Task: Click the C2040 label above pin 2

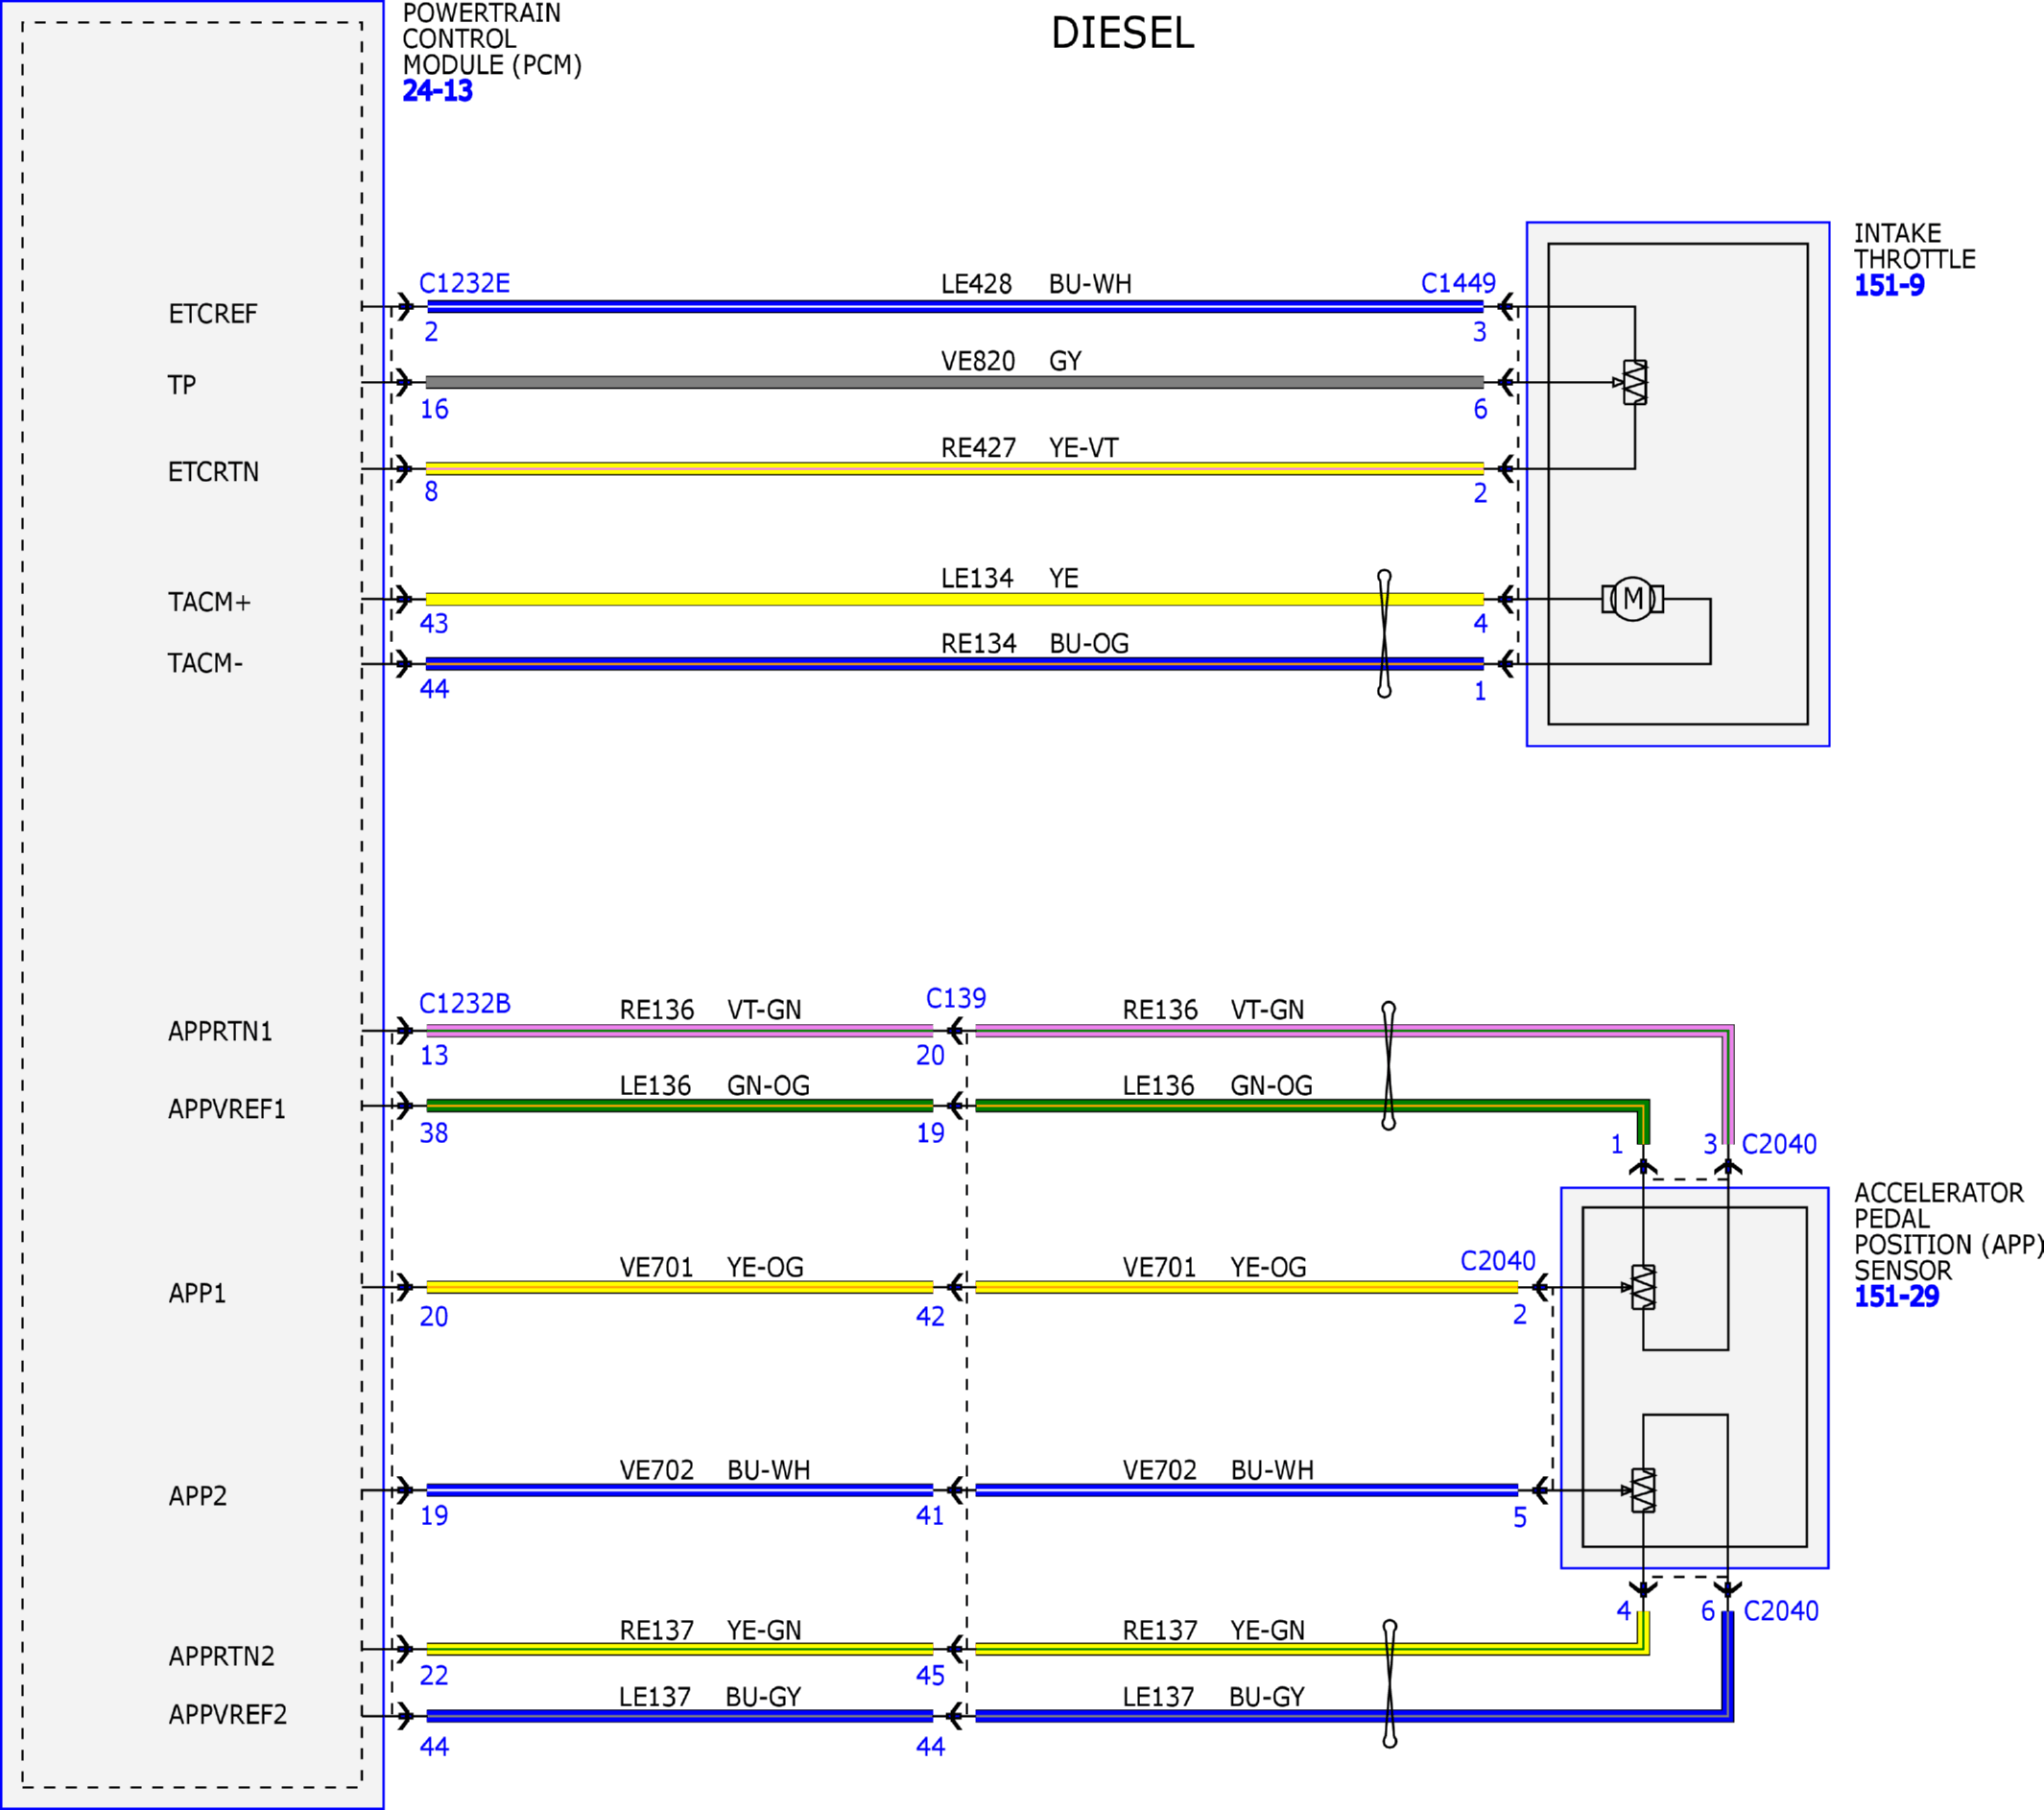Action: point(1498,1261)
